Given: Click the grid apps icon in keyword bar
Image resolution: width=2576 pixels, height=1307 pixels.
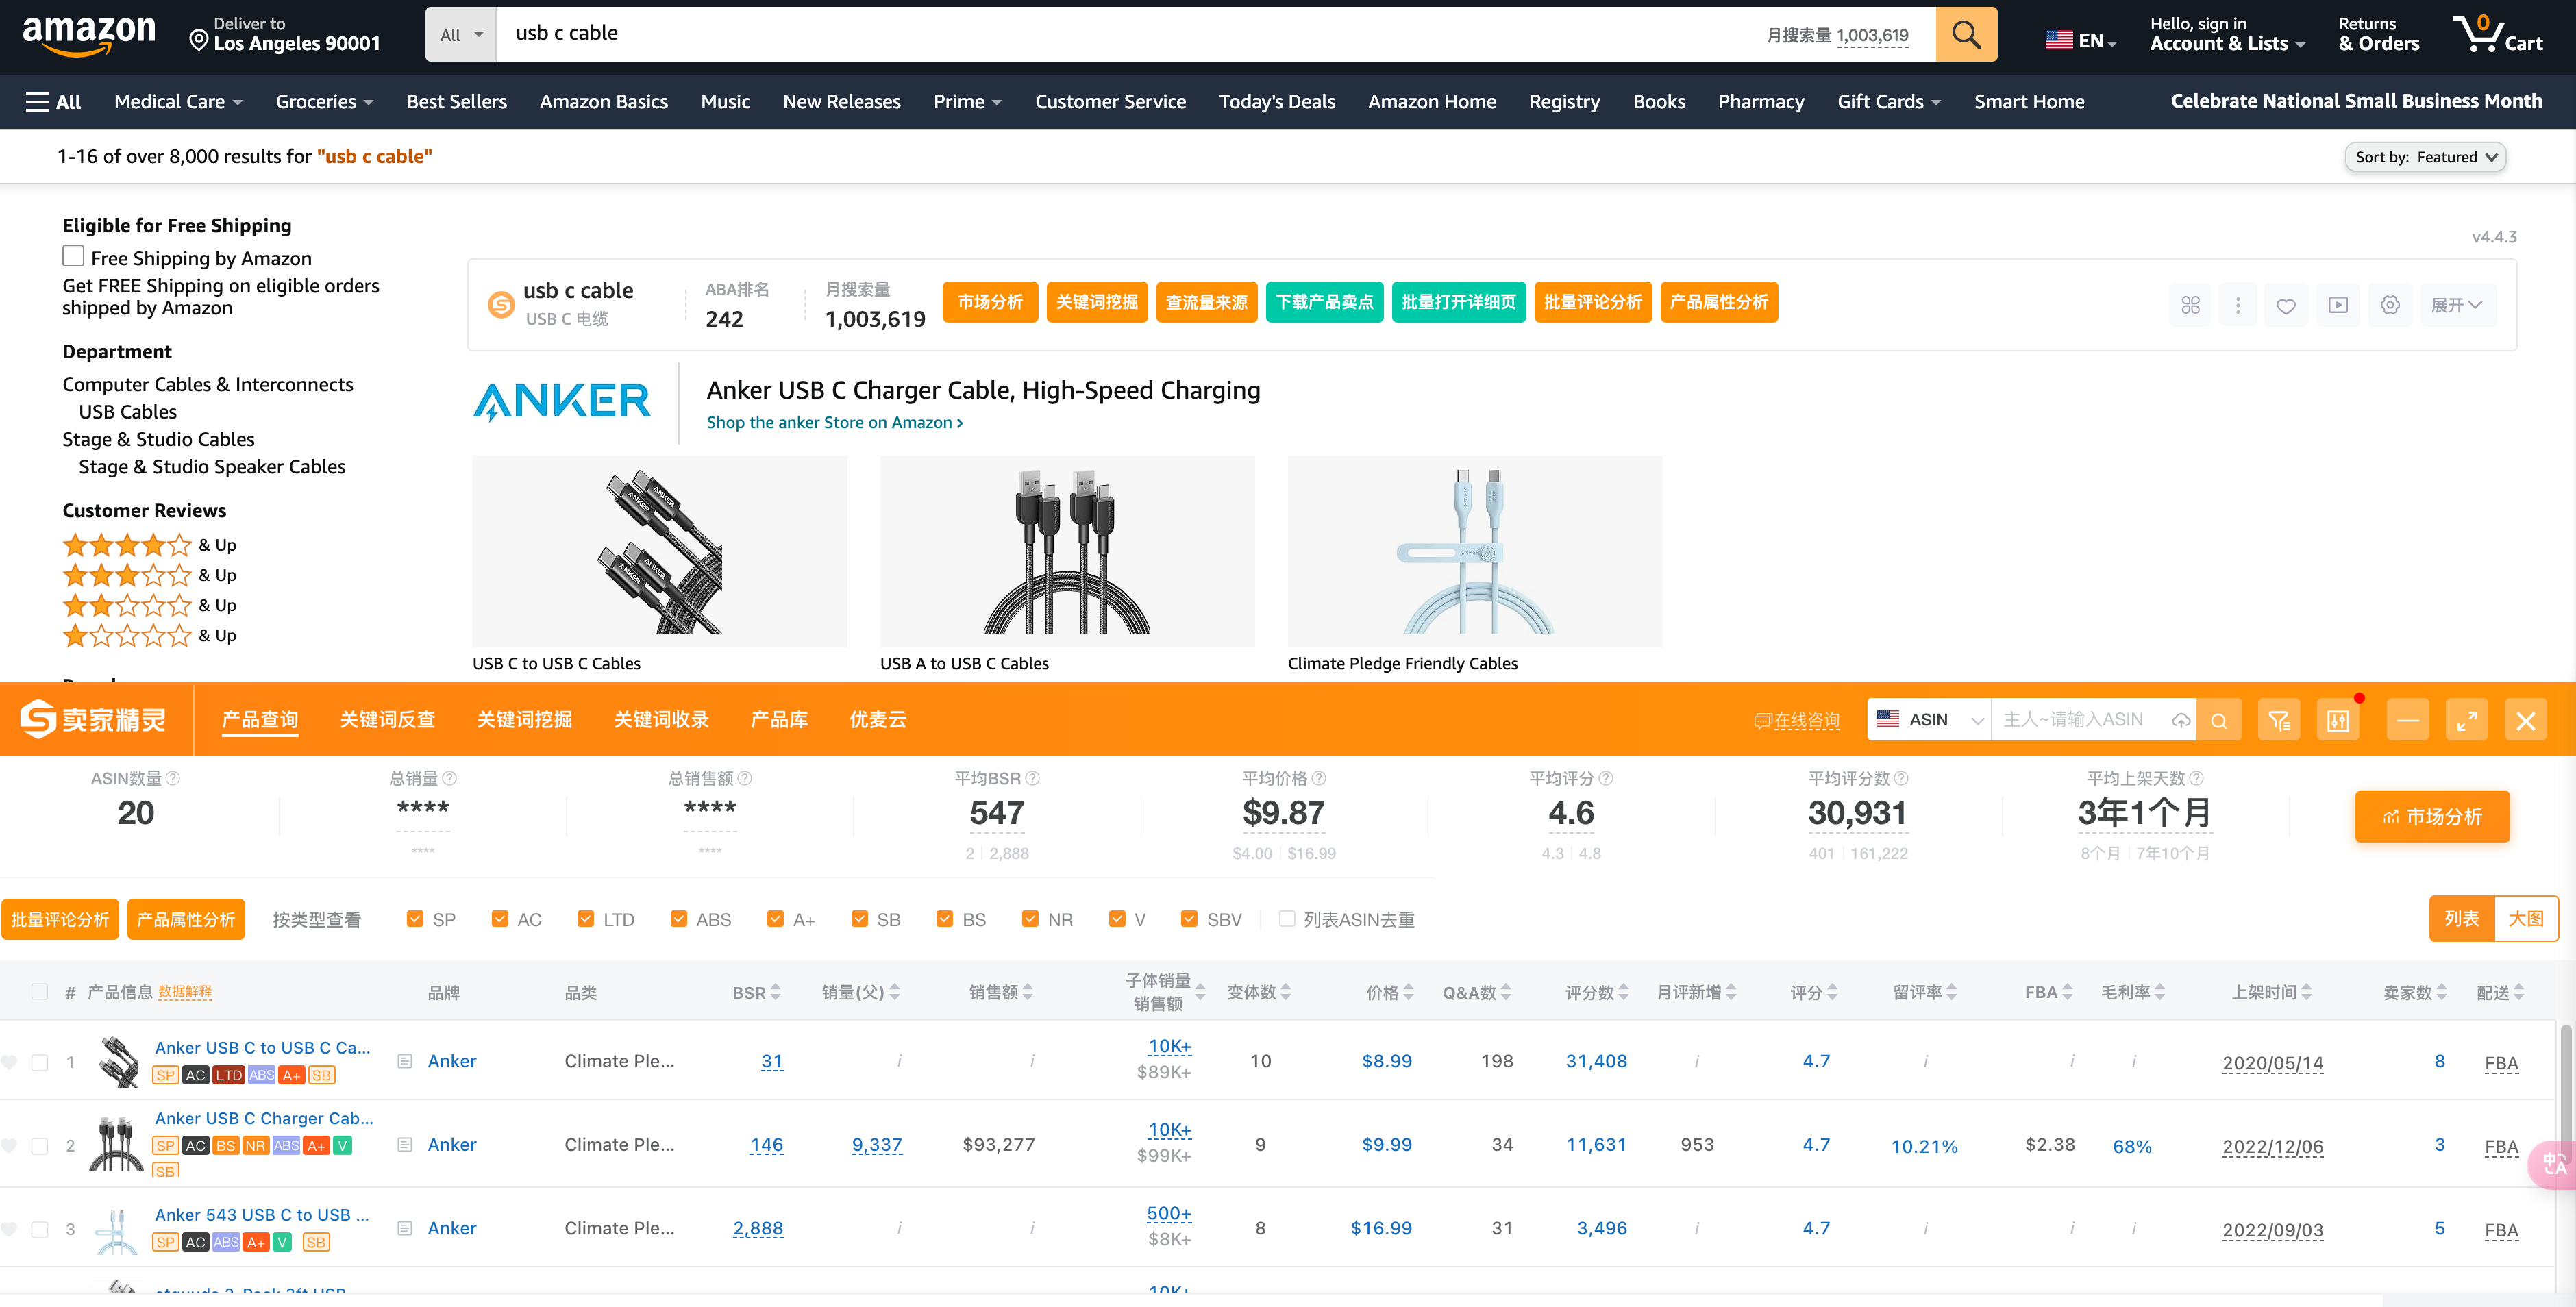Looking at the screenshot, I should tap(2190, 305).
